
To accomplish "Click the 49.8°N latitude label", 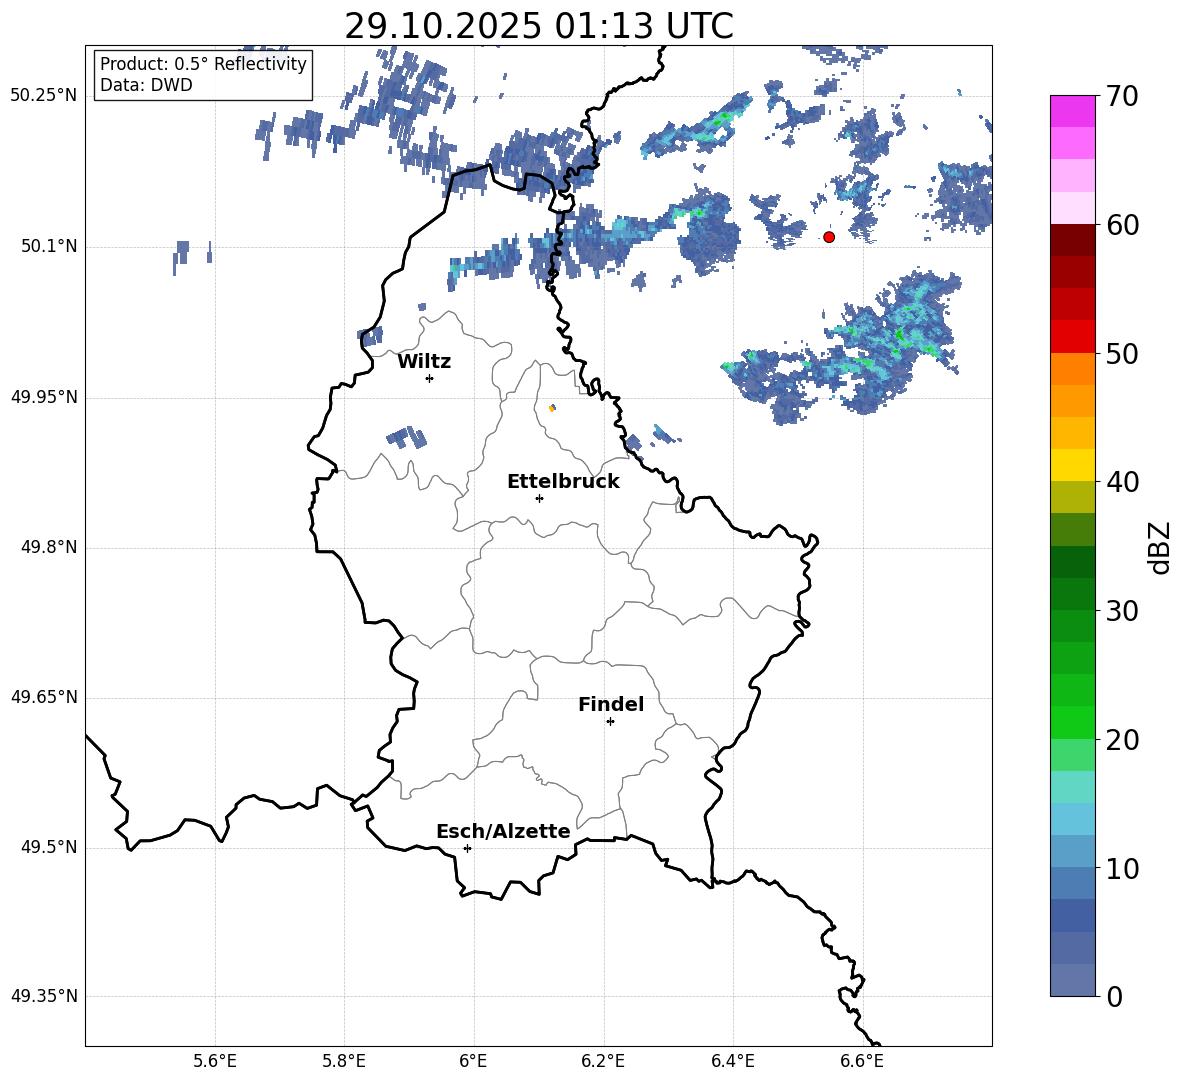I will pos(49,547).
